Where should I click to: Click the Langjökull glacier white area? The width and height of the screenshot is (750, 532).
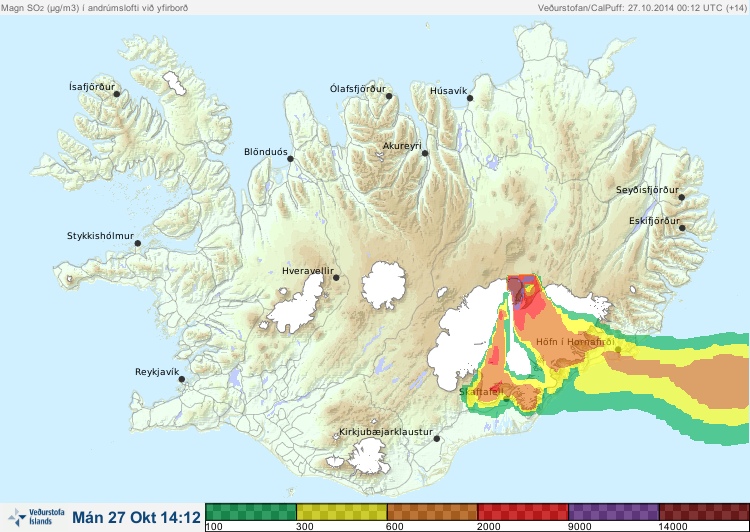tap(297, 306)
